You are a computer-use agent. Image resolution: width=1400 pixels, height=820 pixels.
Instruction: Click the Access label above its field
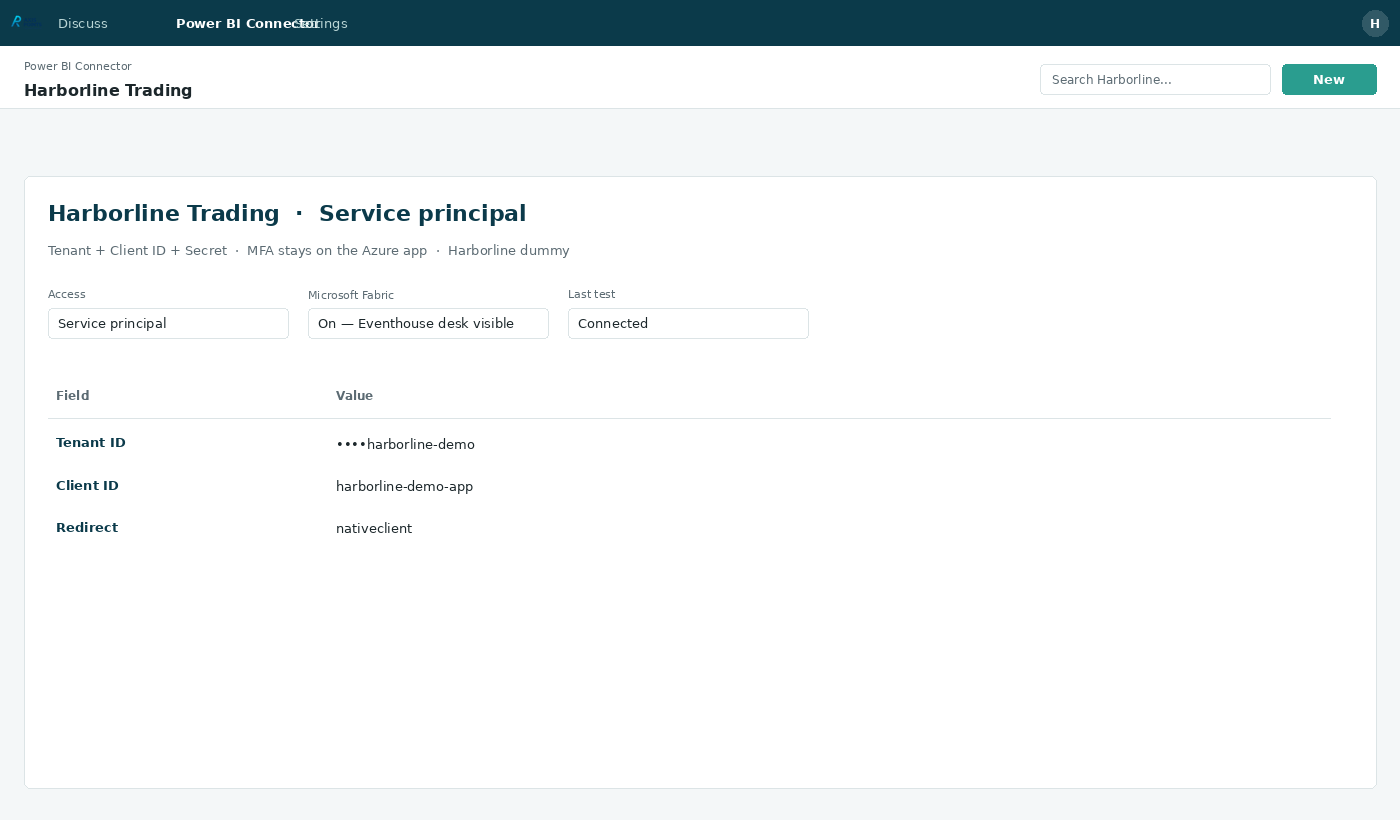[67, 294]
